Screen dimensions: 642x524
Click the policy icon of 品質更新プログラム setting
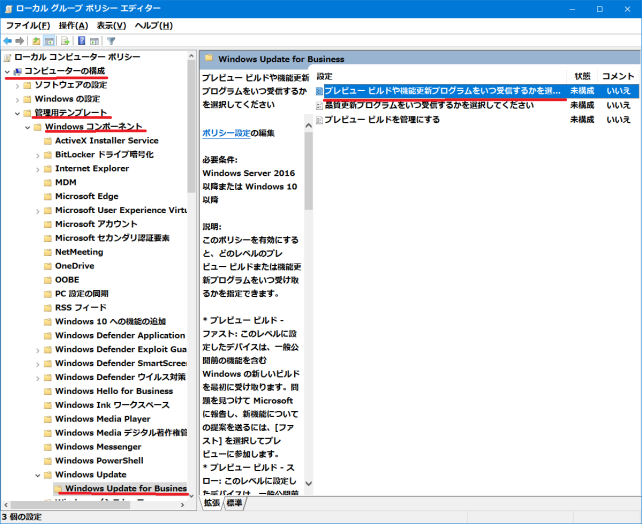tap(319, 106)
